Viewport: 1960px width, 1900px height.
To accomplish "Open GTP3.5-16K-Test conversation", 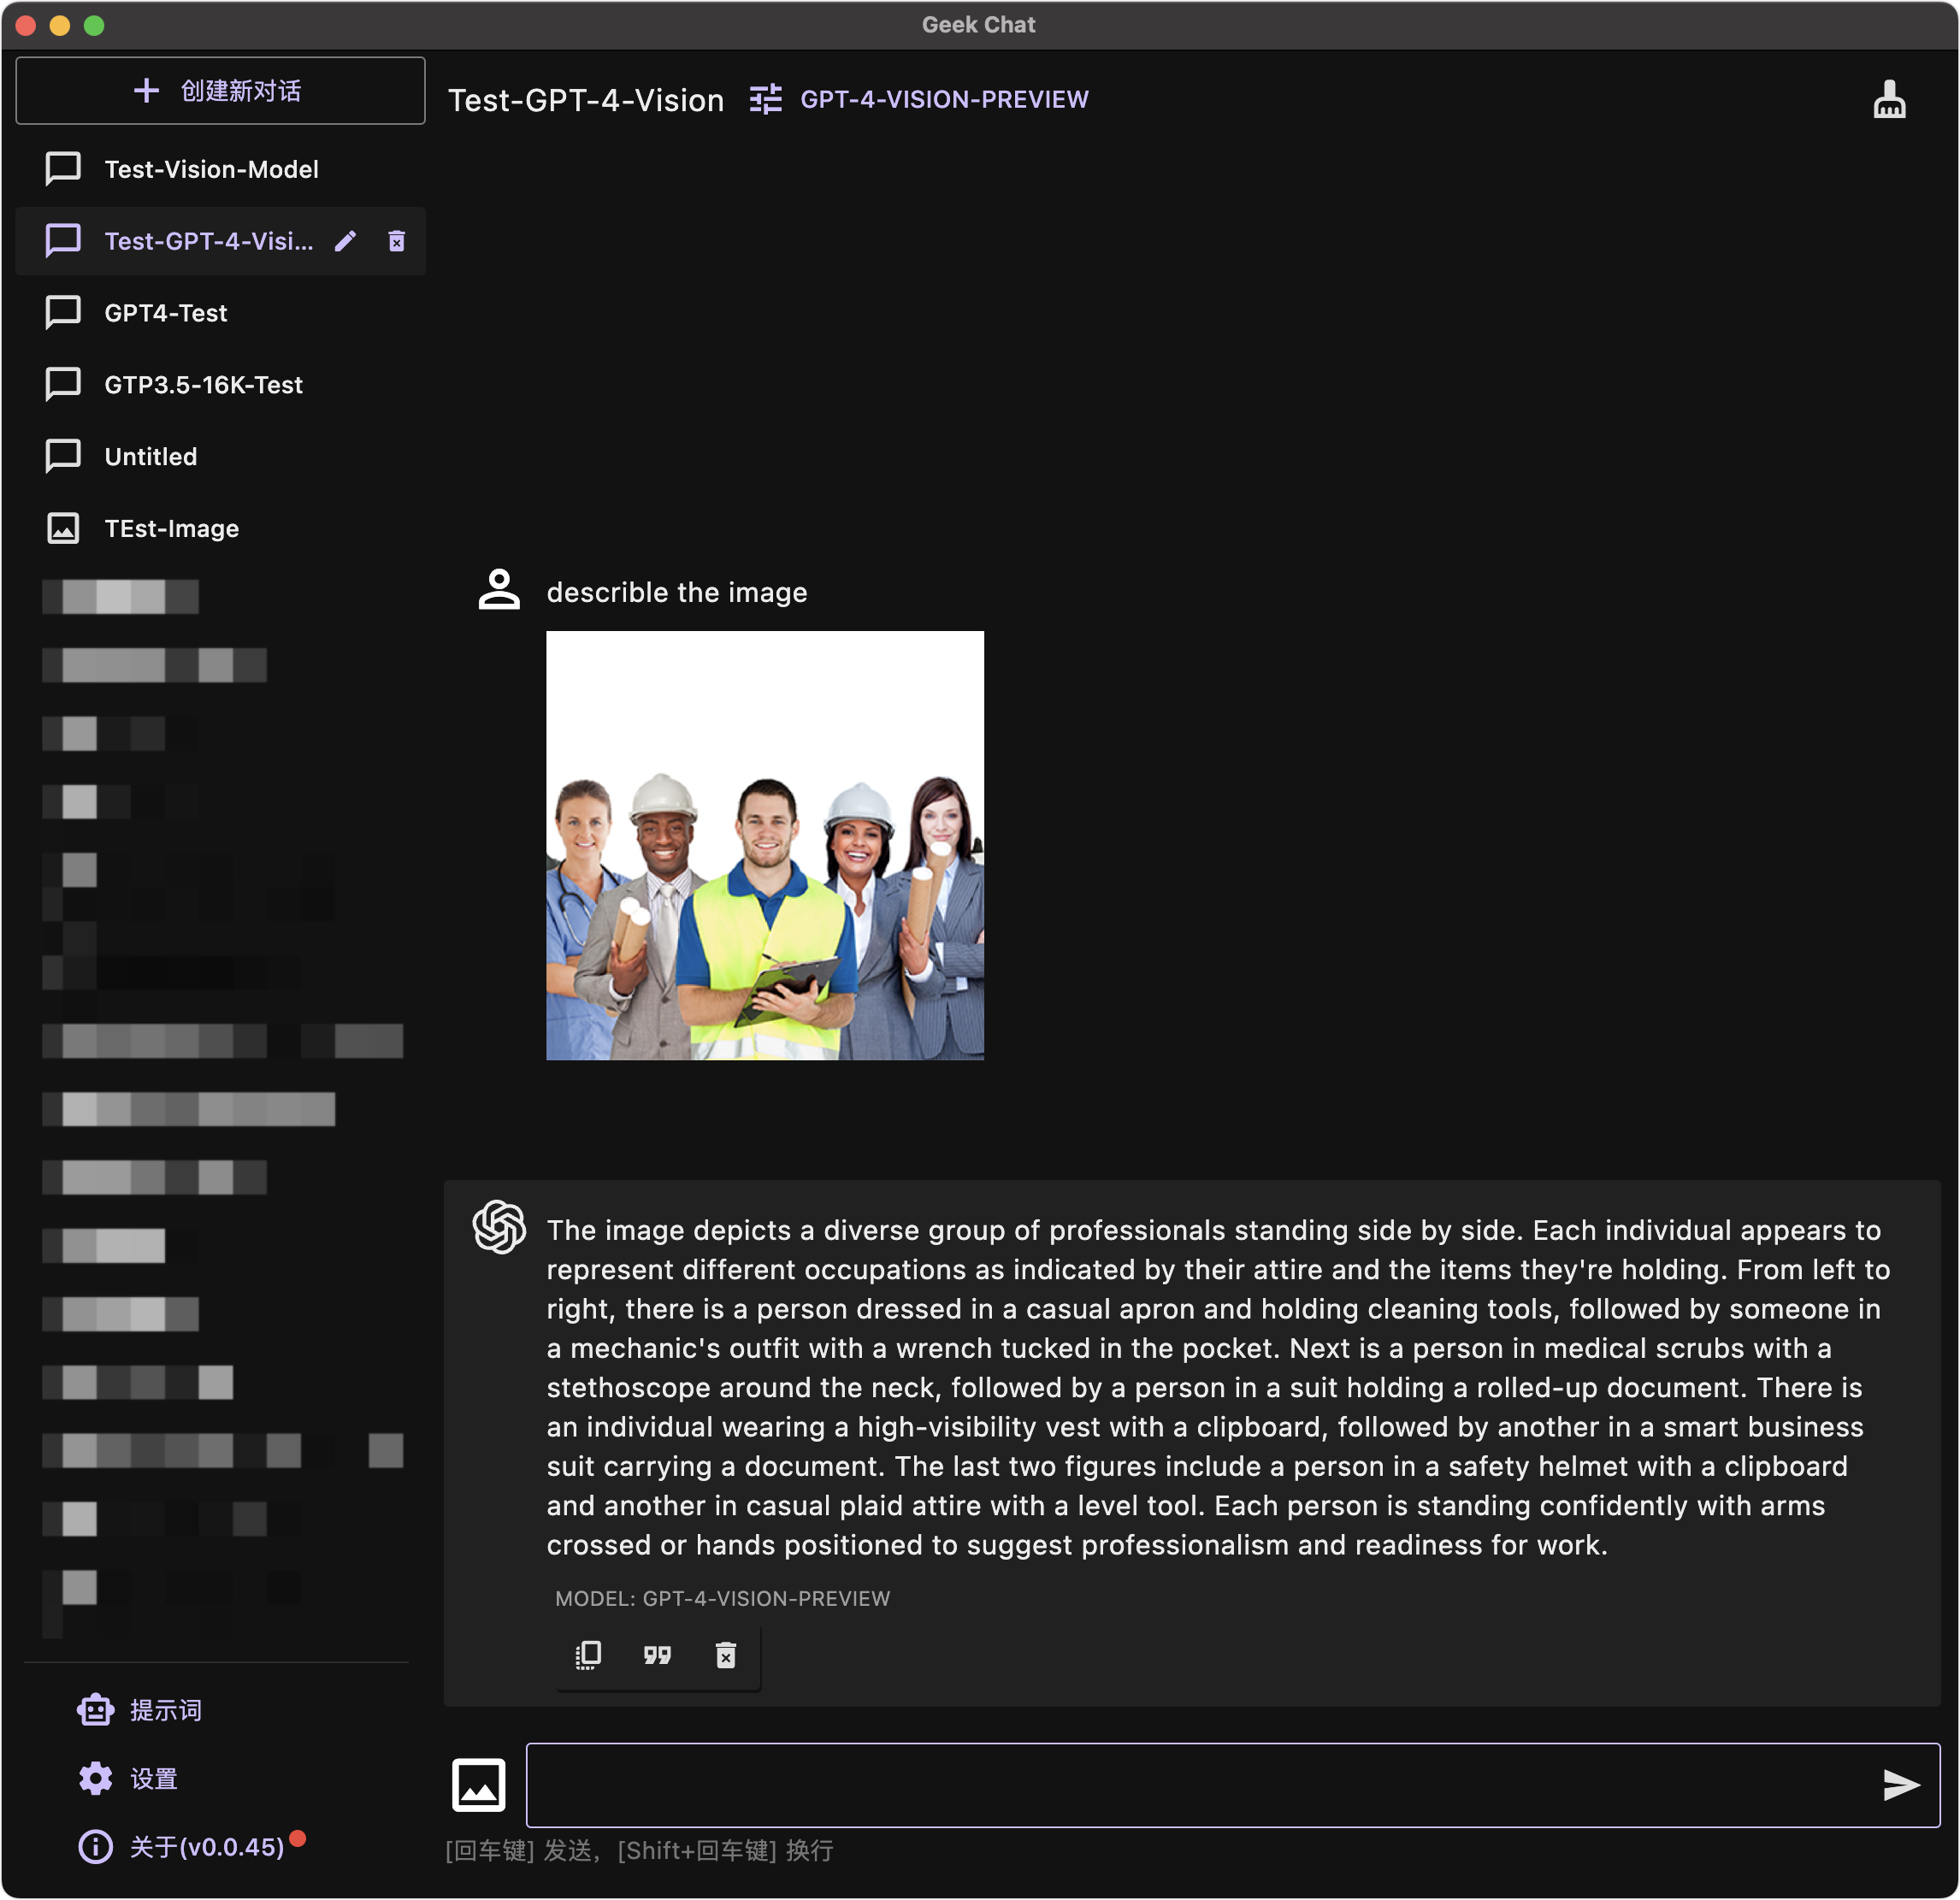I will 203,385.
